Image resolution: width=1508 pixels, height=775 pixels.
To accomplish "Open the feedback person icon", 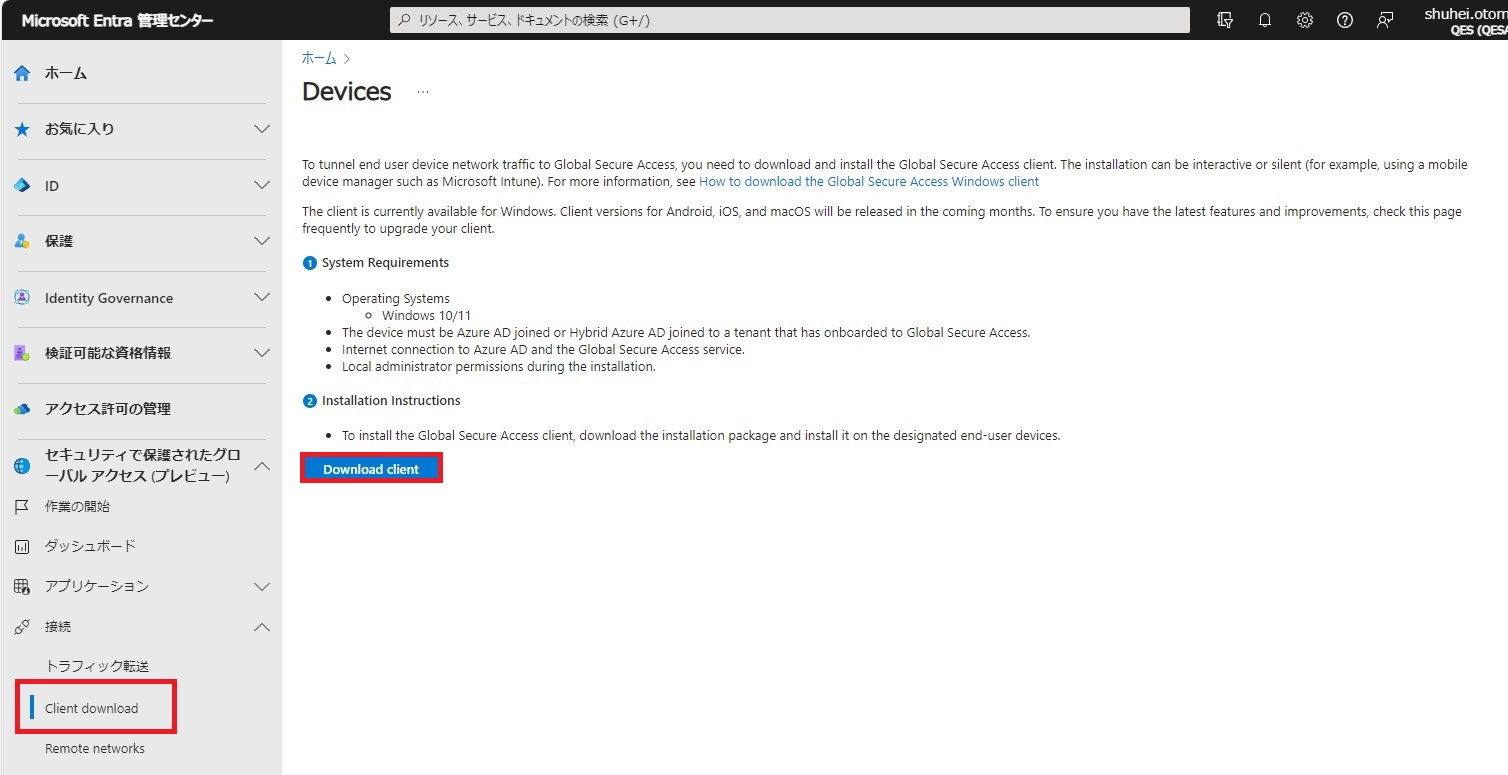I will 1385,20.
